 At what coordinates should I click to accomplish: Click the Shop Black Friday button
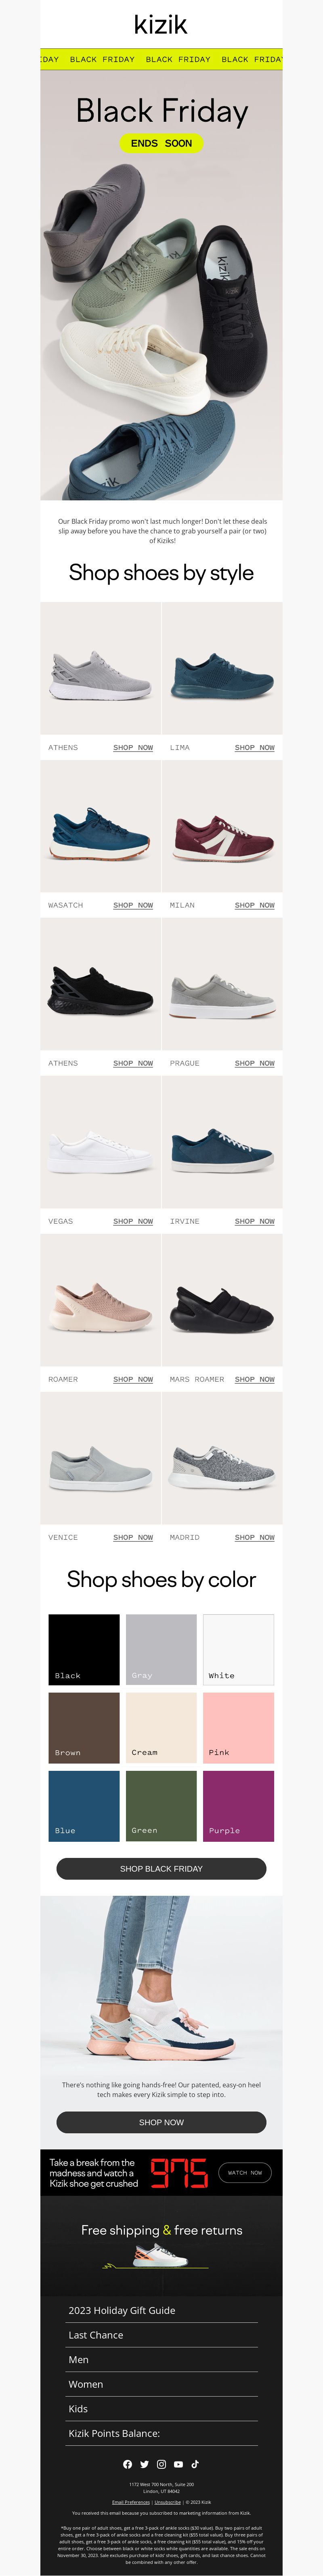pos(161,1868)
